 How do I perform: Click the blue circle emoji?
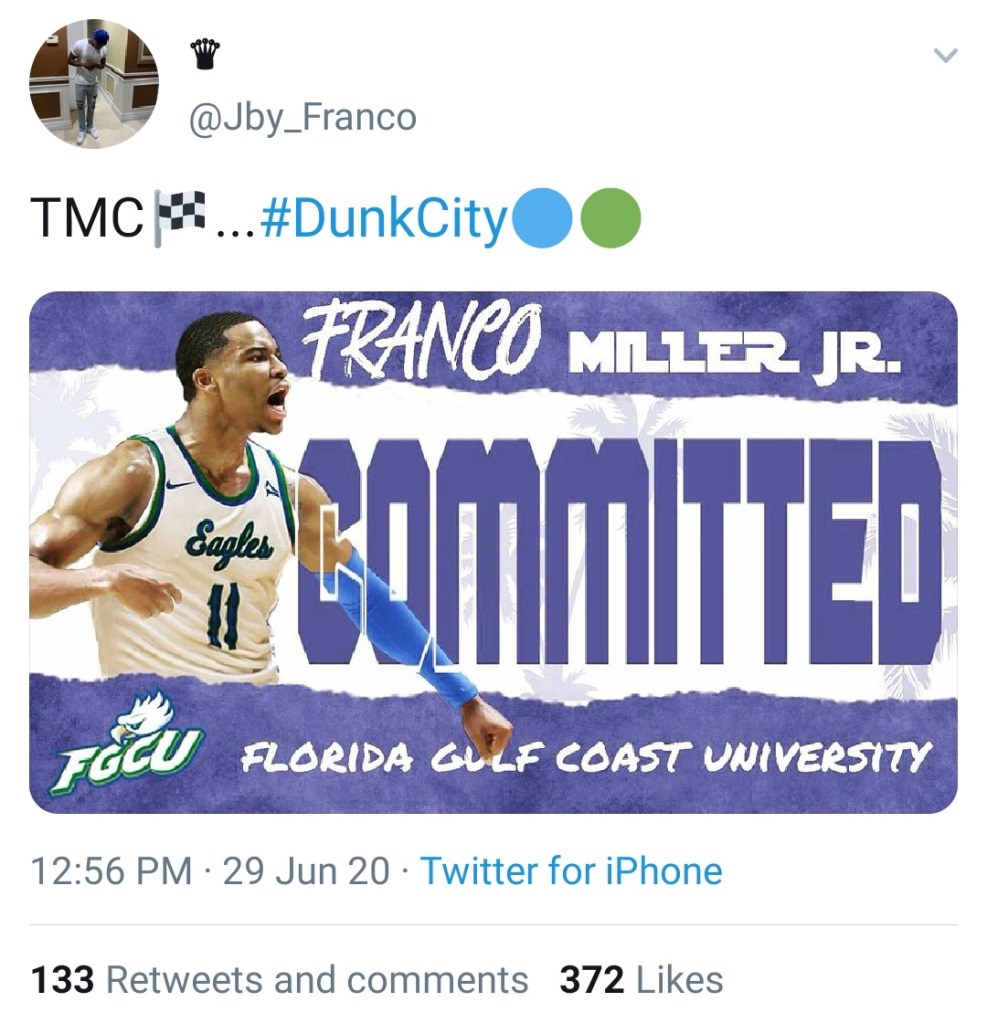click(x=540, y=217)
